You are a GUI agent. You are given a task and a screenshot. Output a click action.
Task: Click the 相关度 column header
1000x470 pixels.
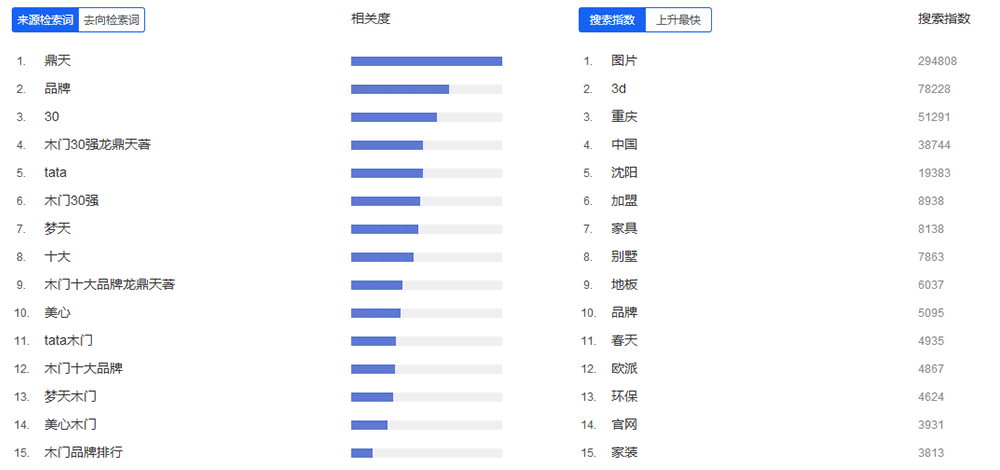click(x=370, y=19)
